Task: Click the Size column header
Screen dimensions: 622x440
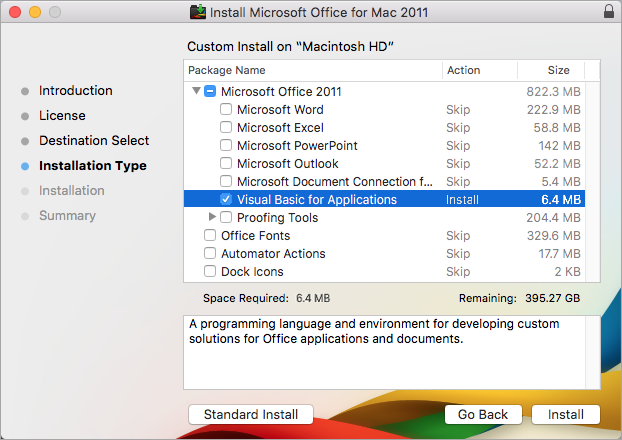Action: click(x=558, y=71)
